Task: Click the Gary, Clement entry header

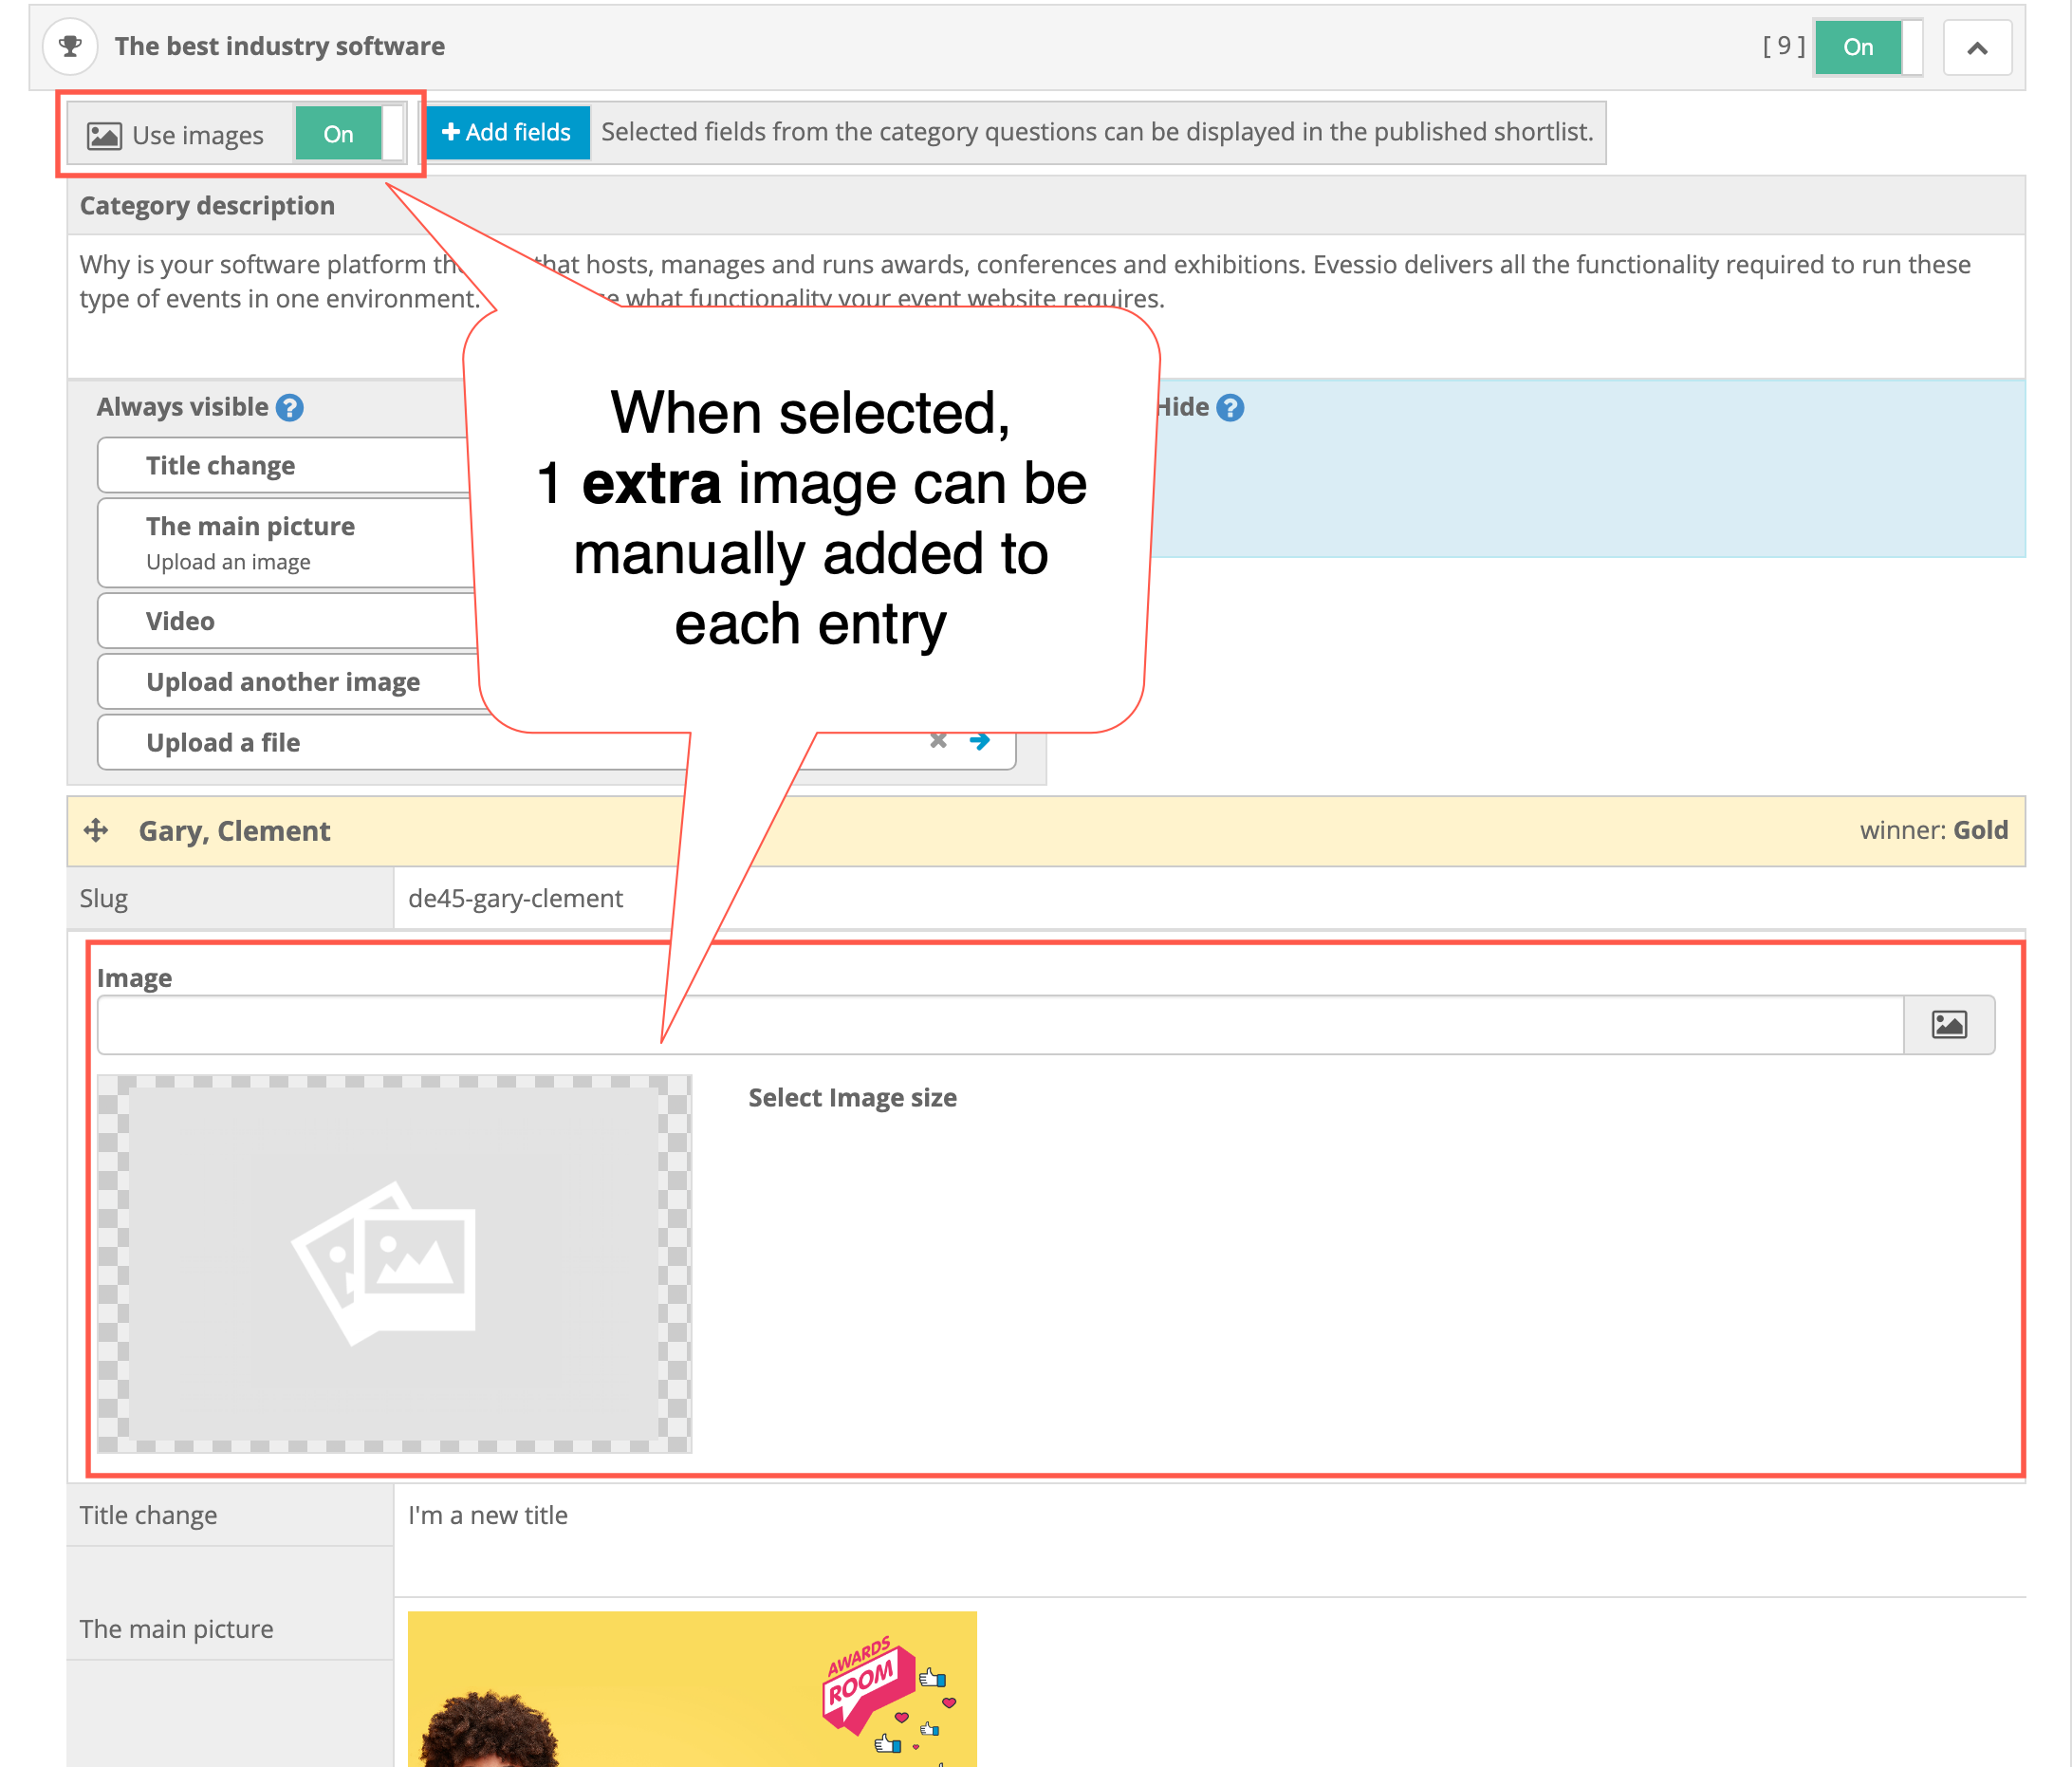Action: pos(234,831)
